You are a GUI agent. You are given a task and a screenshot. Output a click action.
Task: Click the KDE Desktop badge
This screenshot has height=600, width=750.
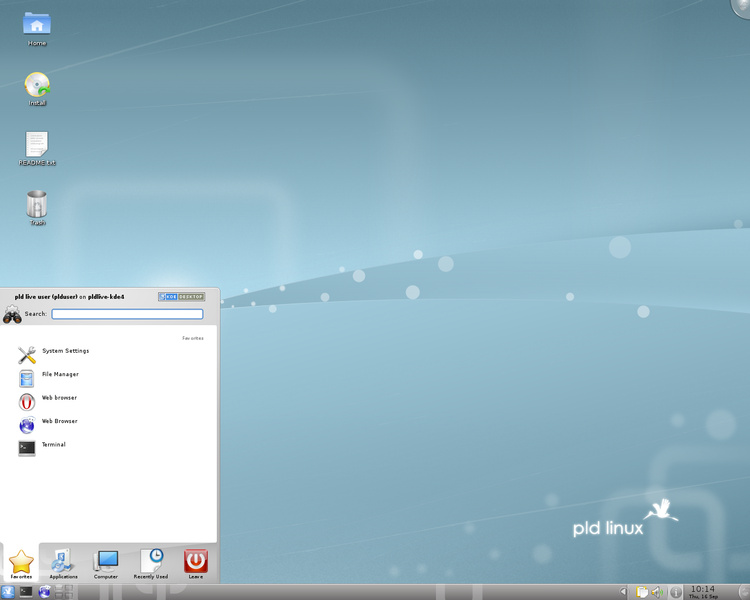click(x=182, y=297)
